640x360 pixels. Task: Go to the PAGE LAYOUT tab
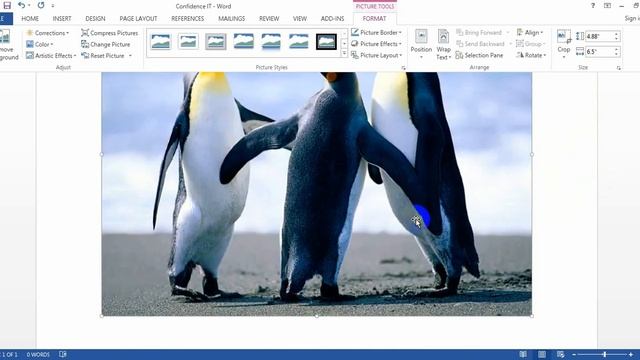[138, 19]
